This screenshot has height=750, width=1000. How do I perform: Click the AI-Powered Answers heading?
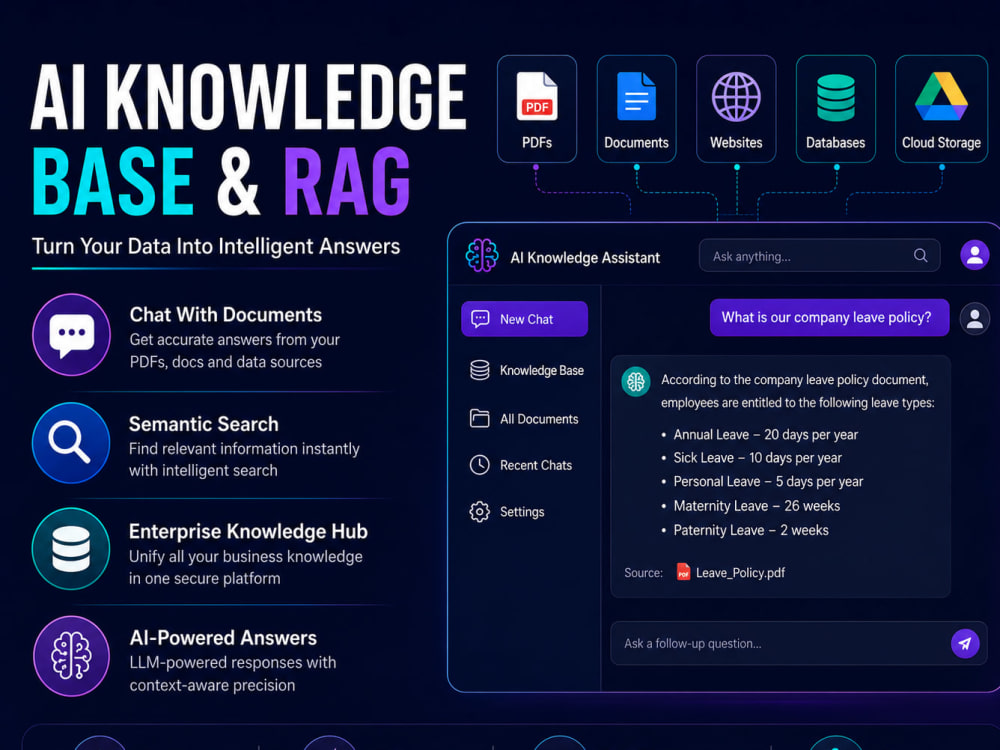tap(223, 638)
